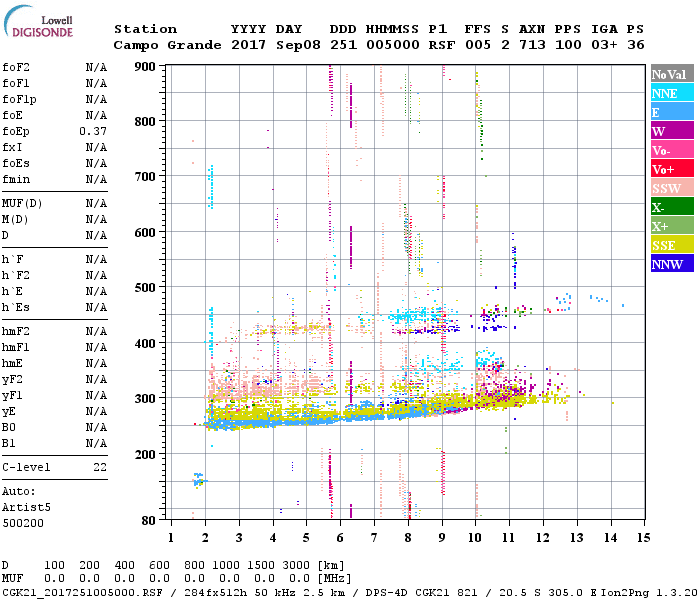Click the foEp value 0.37
Viewport: 700px width, 600px height.
(x=93, y=132)
